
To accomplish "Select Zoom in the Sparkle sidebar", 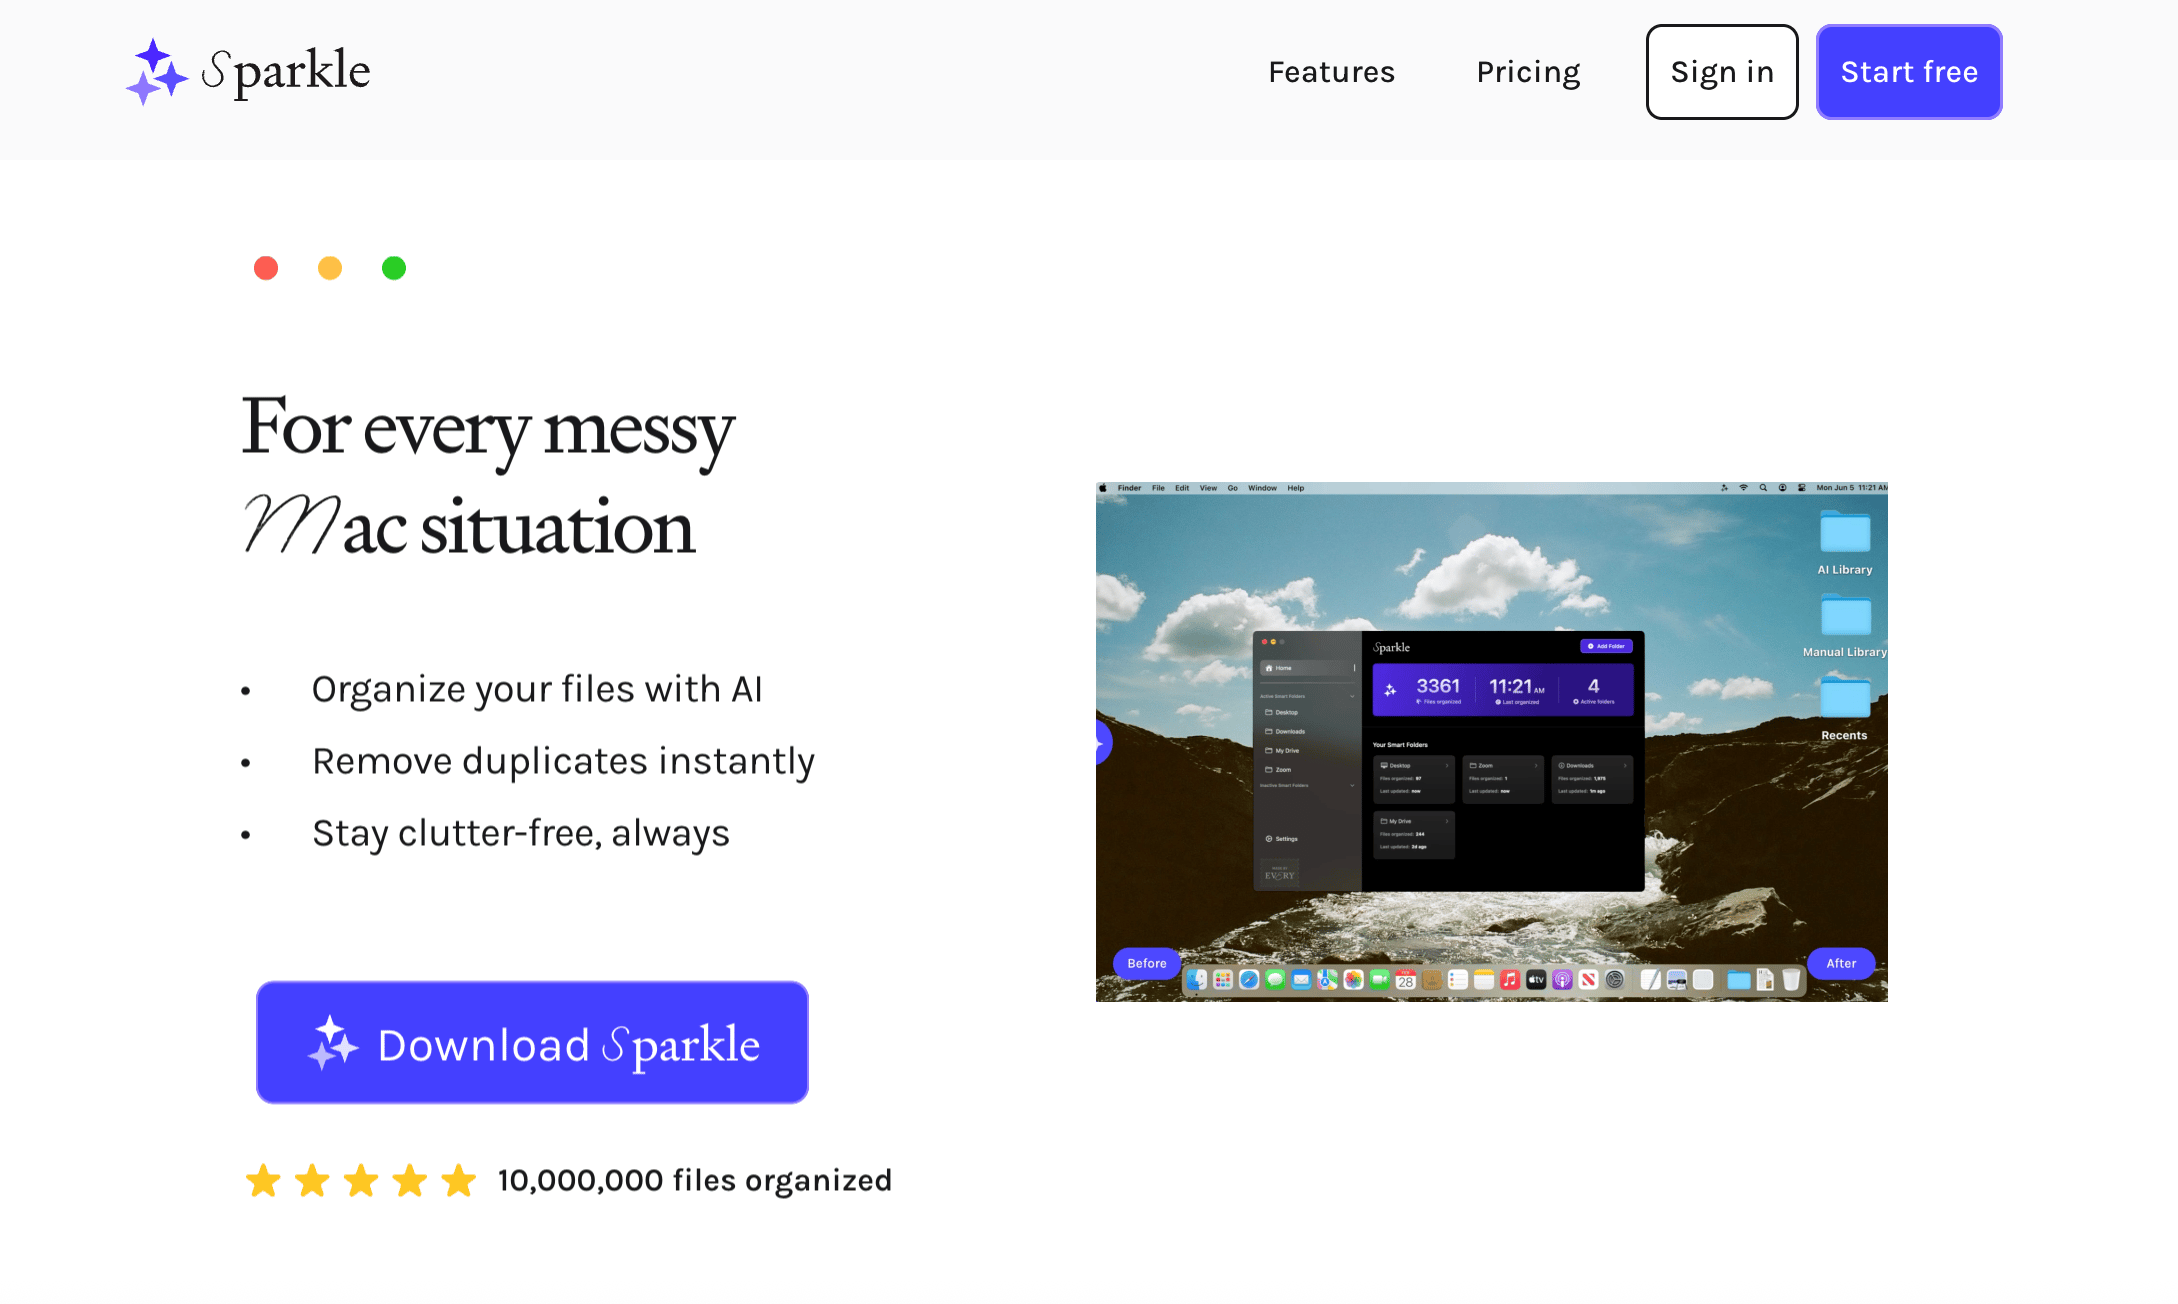I will point(1278,770).
